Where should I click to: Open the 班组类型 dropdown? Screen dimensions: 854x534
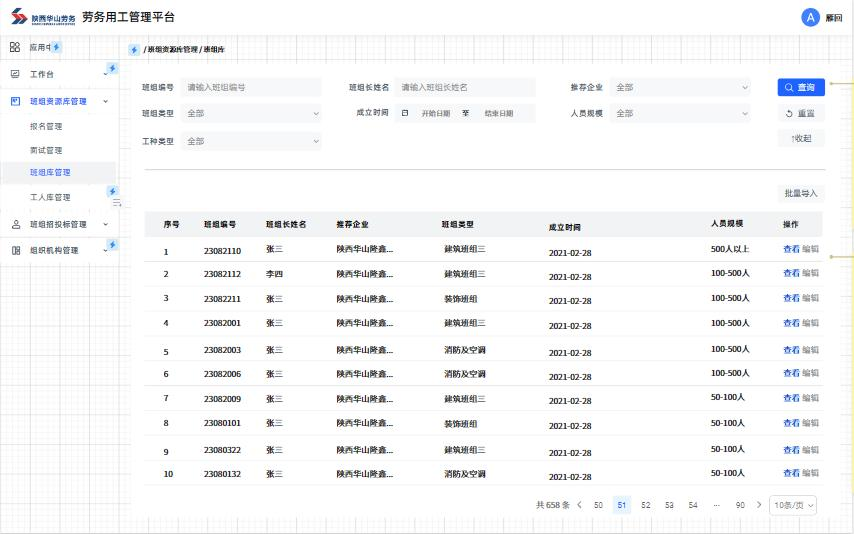coord(252,114)
